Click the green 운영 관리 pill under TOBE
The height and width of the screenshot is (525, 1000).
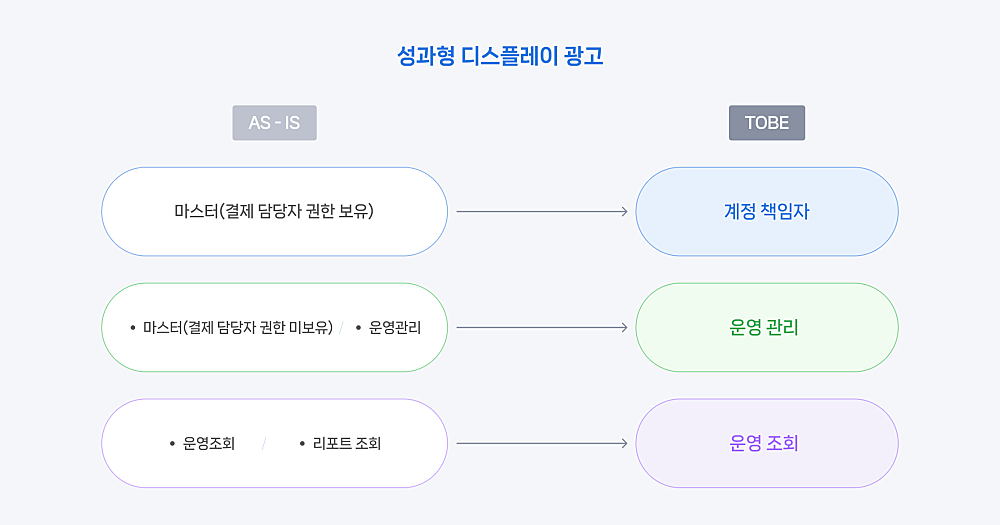click(767, 327)
